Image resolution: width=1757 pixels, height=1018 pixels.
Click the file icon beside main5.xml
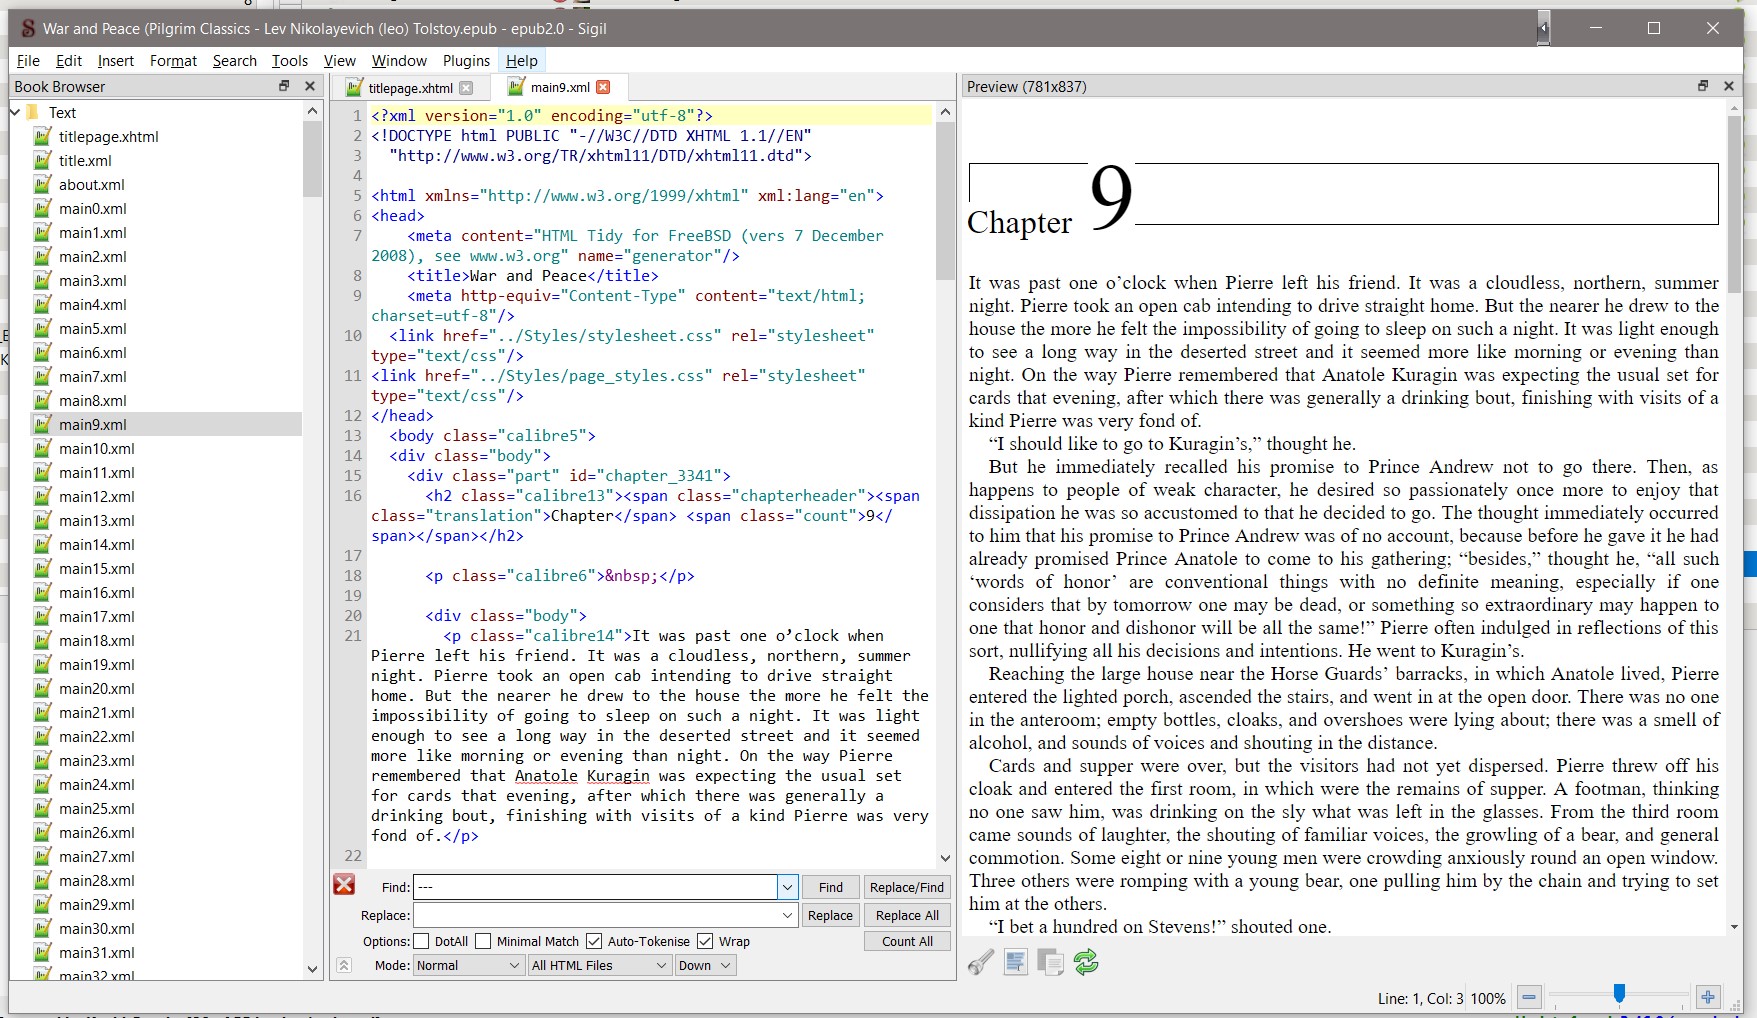coord(42,328)
